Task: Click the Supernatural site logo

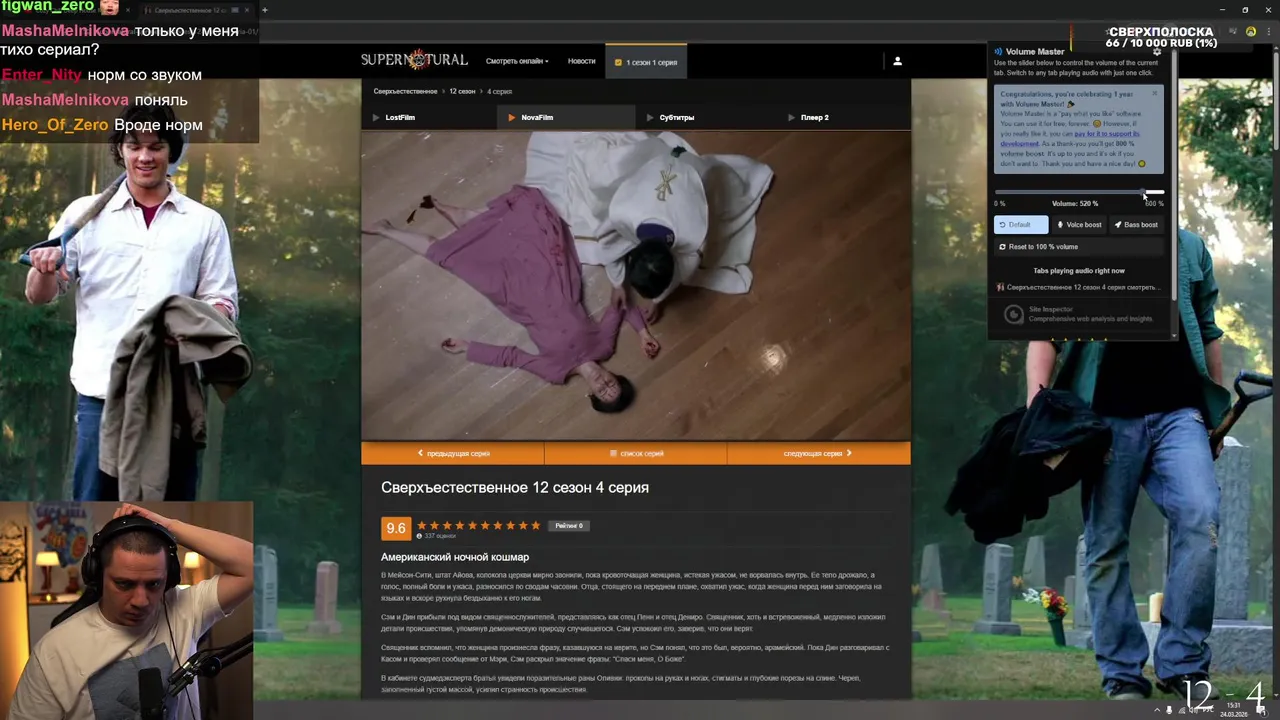Action: [x=414, y=61]
